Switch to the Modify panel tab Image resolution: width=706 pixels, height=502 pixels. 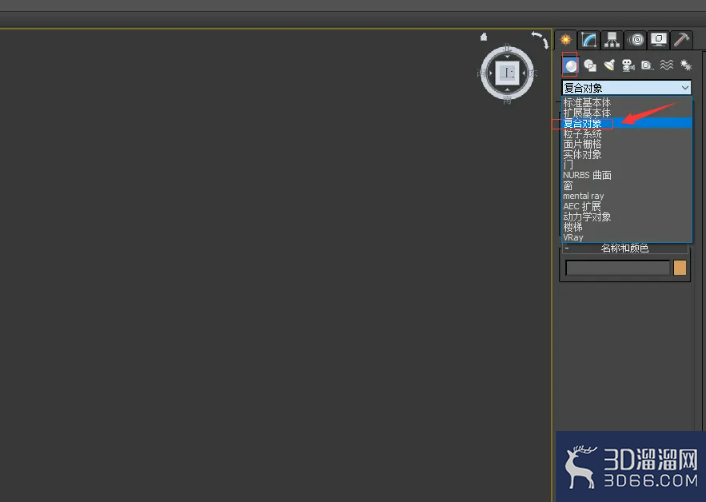588,40
